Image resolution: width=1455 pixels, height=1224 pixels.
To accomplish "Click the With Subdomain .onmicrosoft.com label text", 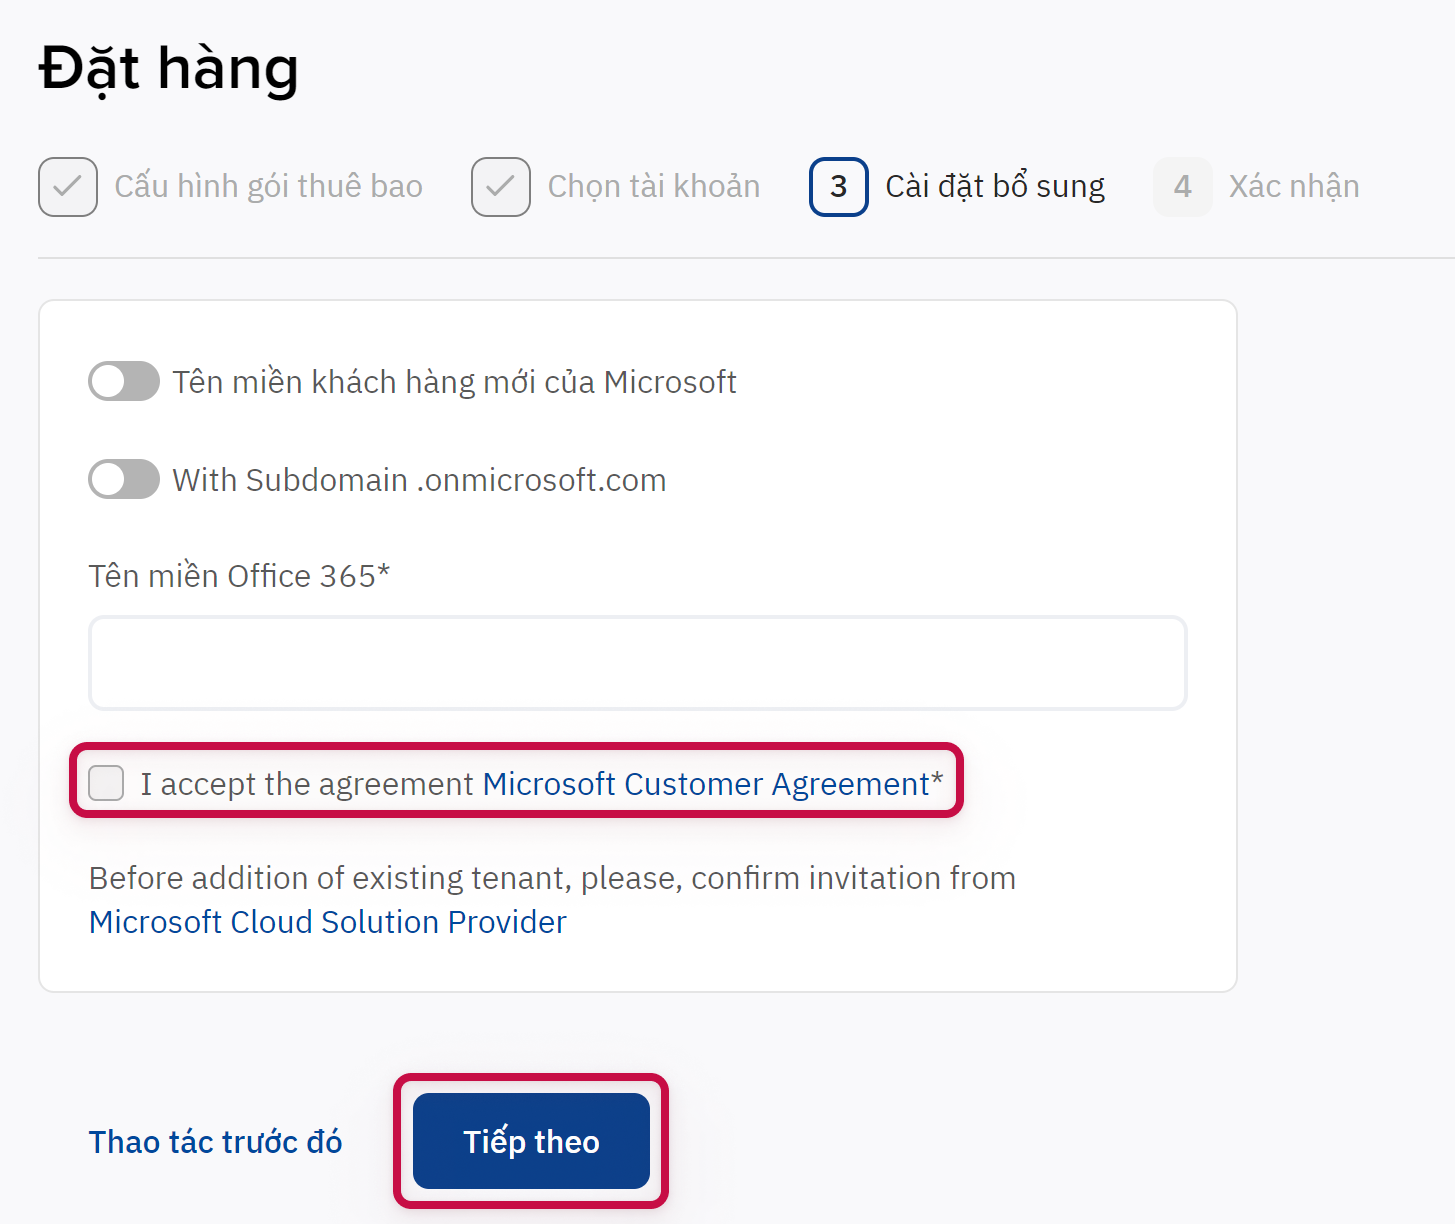I will [419, 480].
